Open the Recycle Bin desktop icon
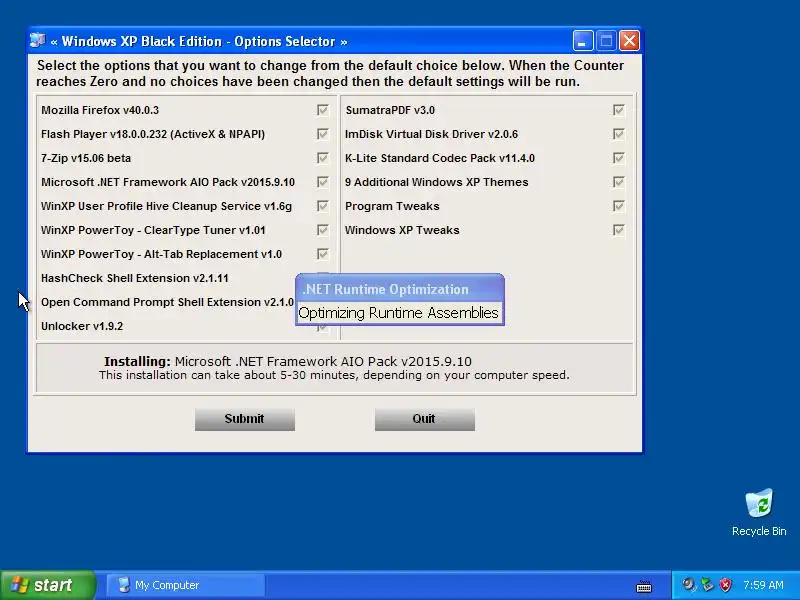The height and width of the screenshot is (600, 800). click(x=759, y=512)
